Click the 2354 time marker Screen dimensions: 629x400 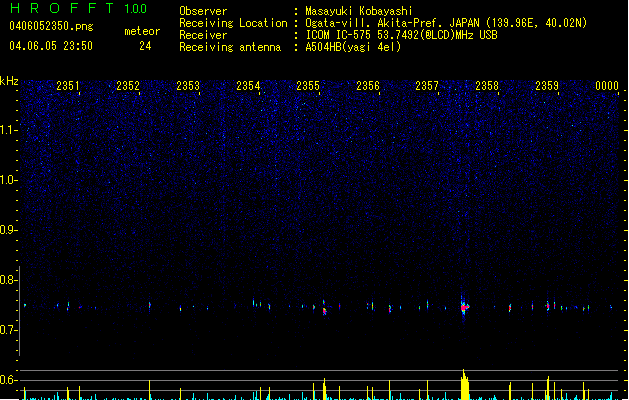(x=248, y=86)
